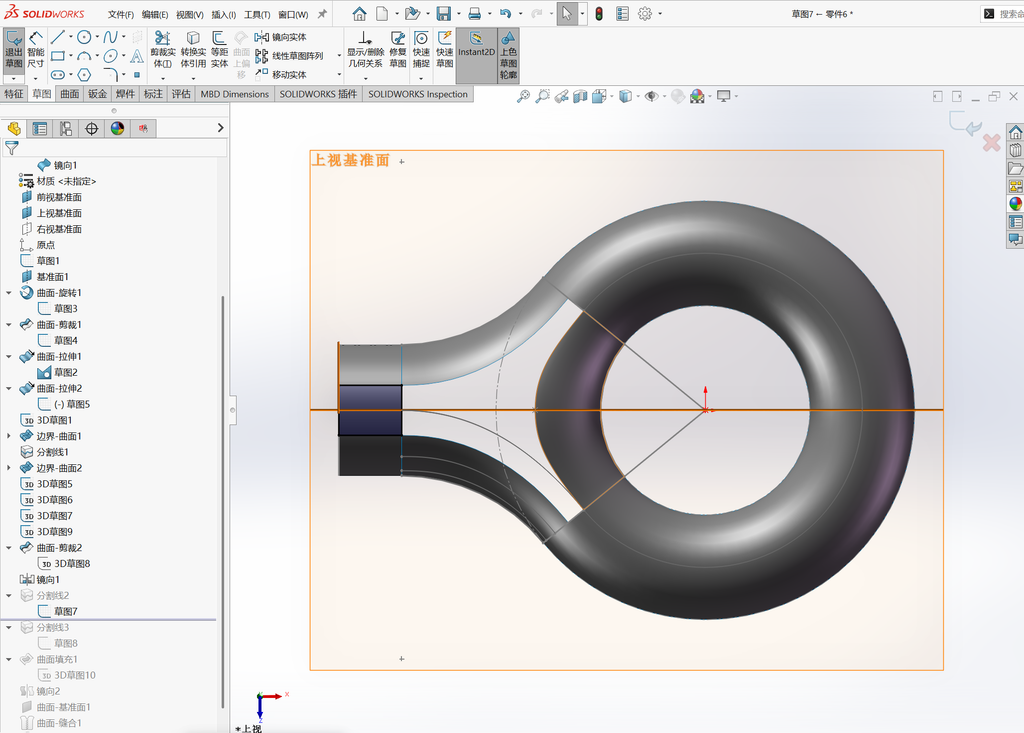This screenshot has height=733, width=1024.
Task: Pick the Line sketch tool
Action: point(57,37)
